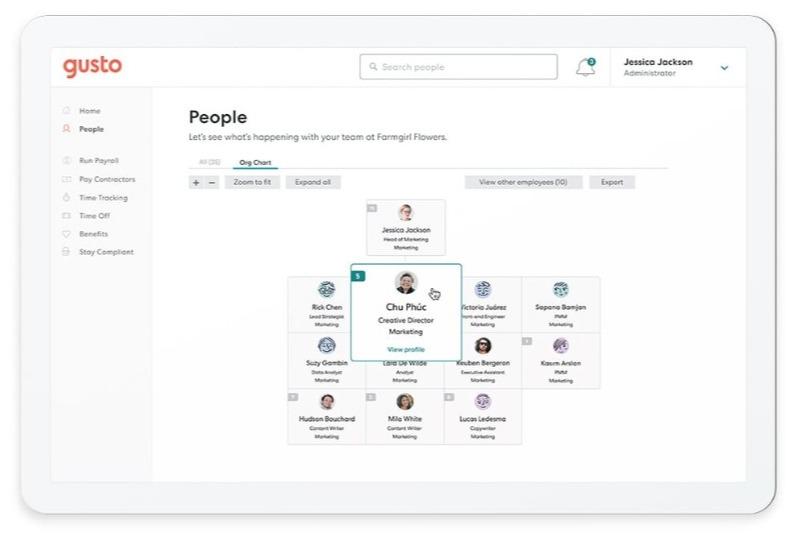Open the notifications bell icon
810x537 pixels.
pyautogui.click(x=585, y=67)
